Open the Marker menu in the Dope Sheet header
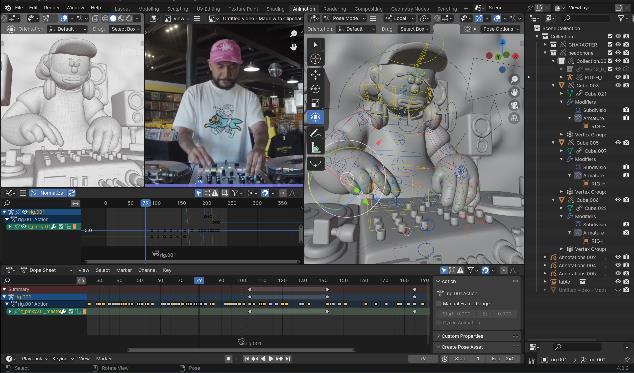The height and width of the screenshot is (373, 634). point(124,270)
